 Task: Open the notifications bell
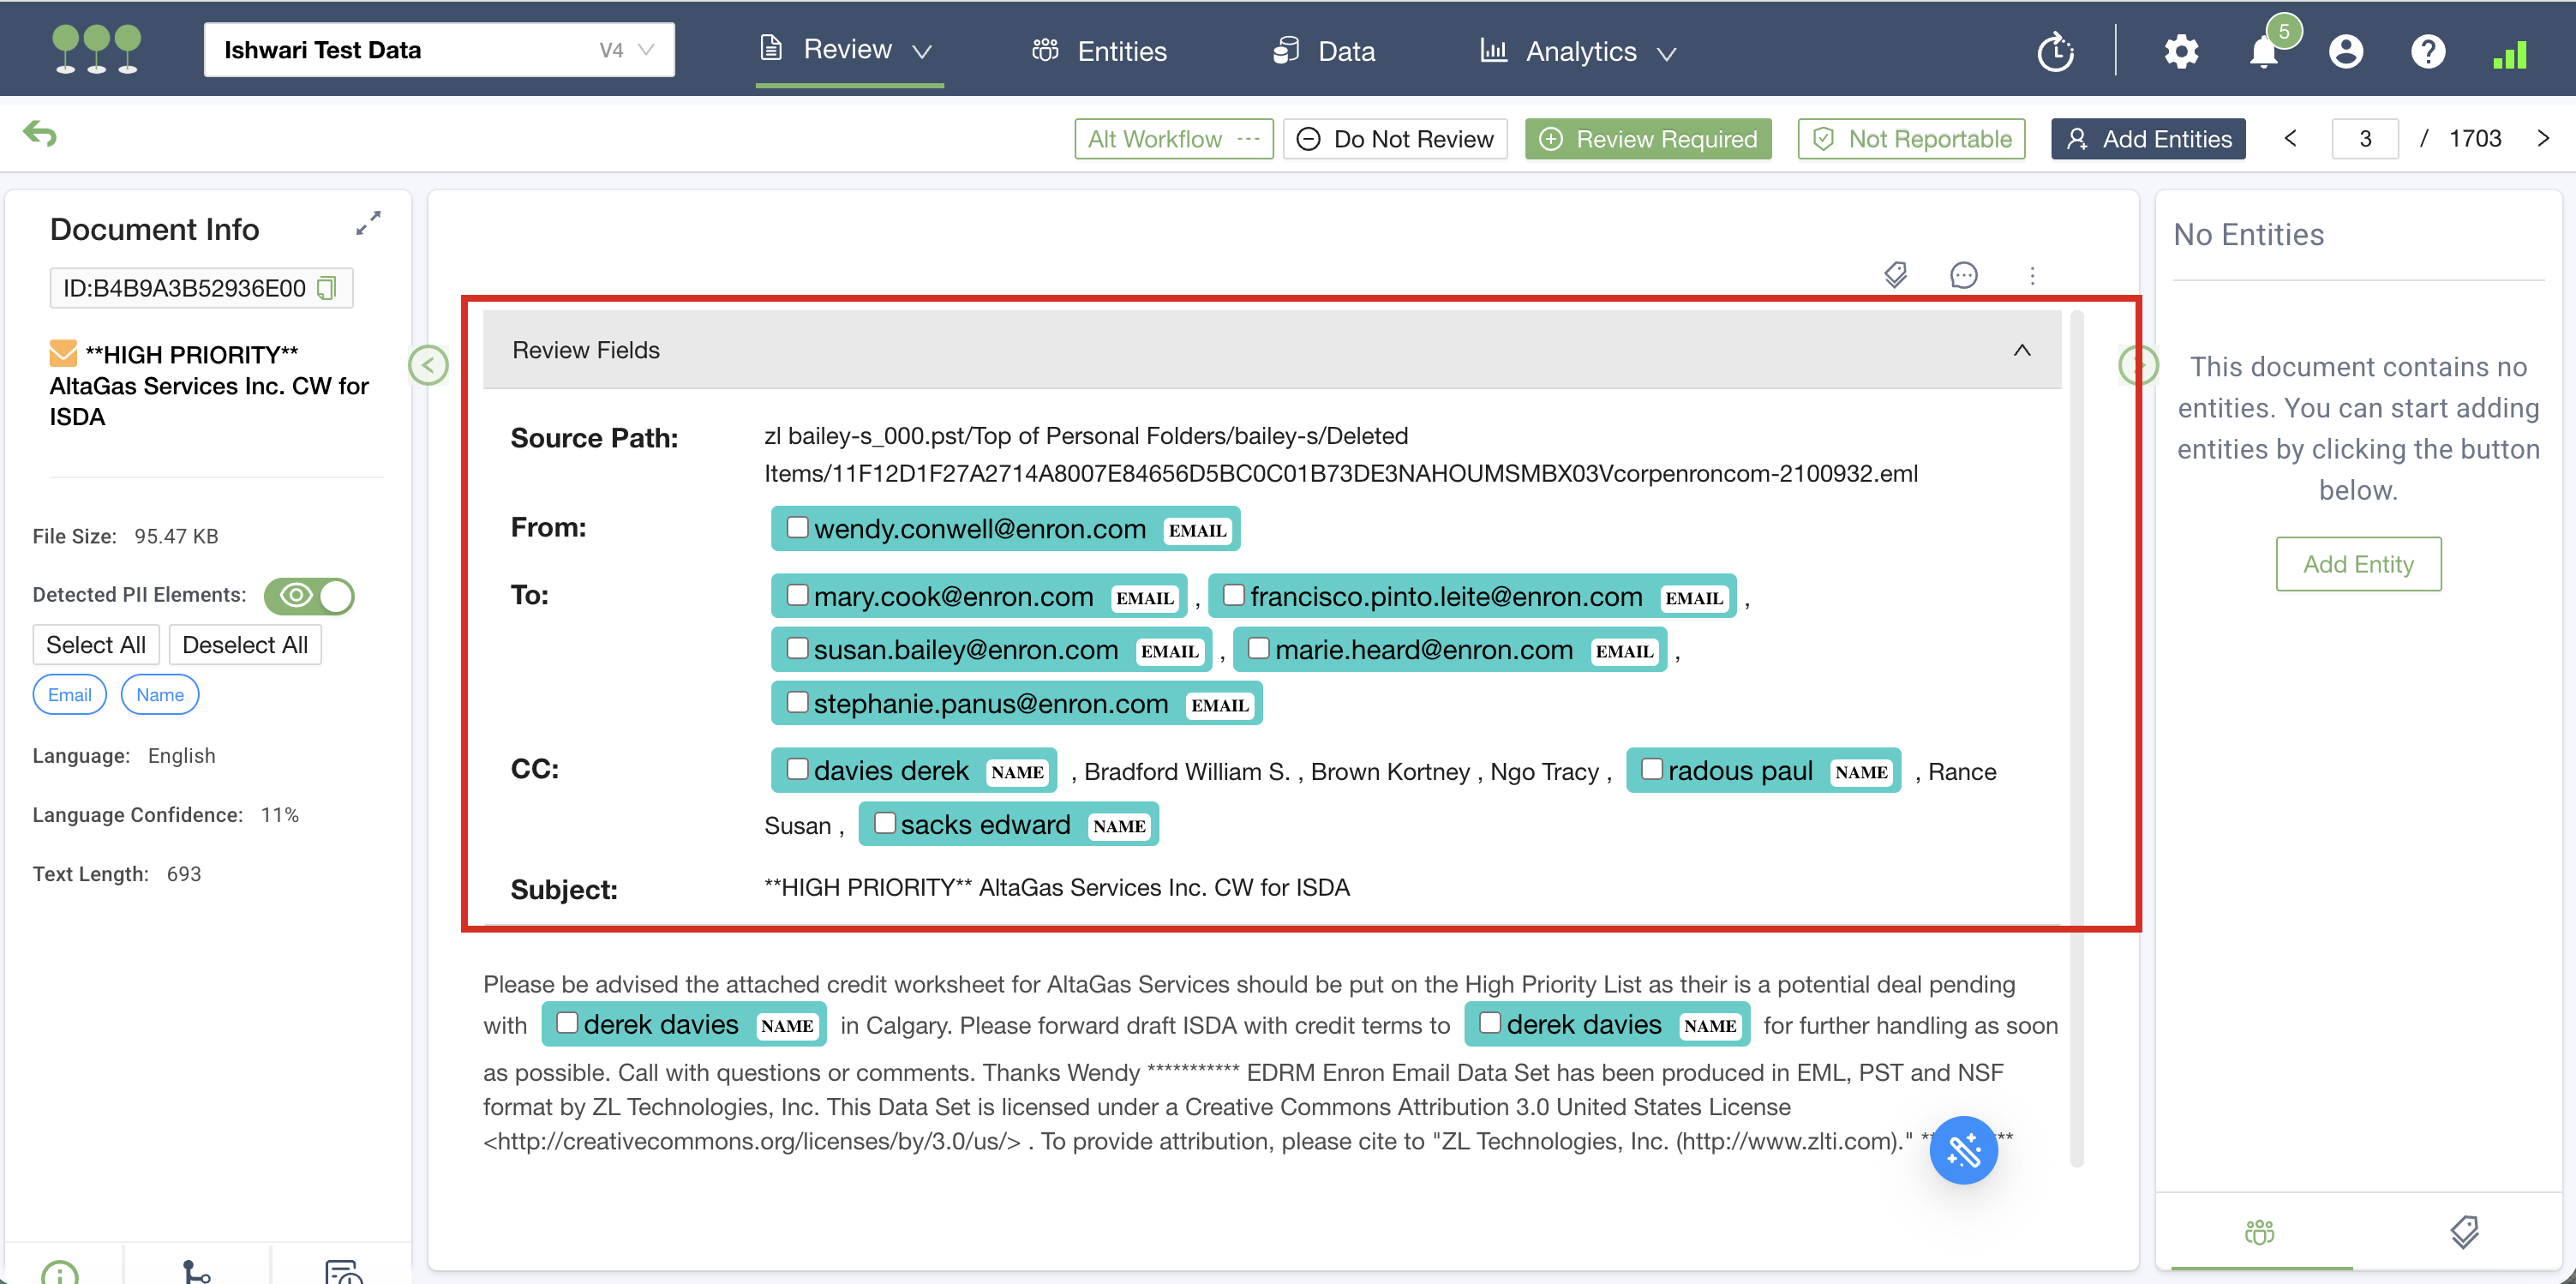pyautogui.click(x=2263, y=51)
